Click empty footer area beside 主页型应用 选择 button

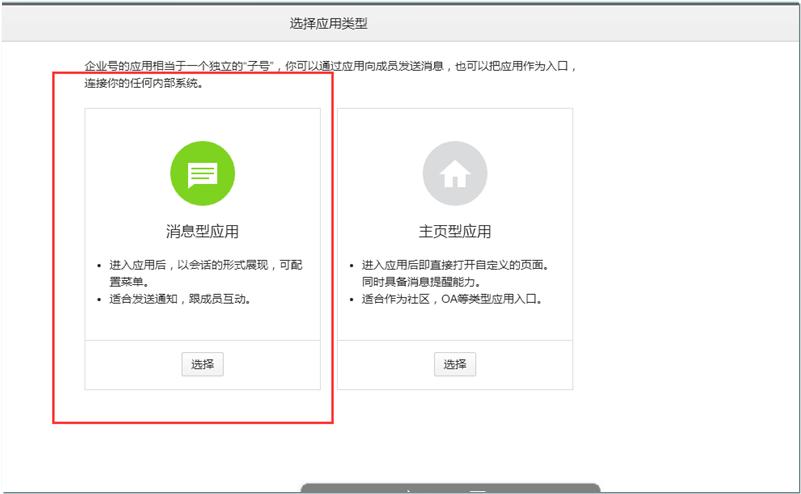point(522,364)
